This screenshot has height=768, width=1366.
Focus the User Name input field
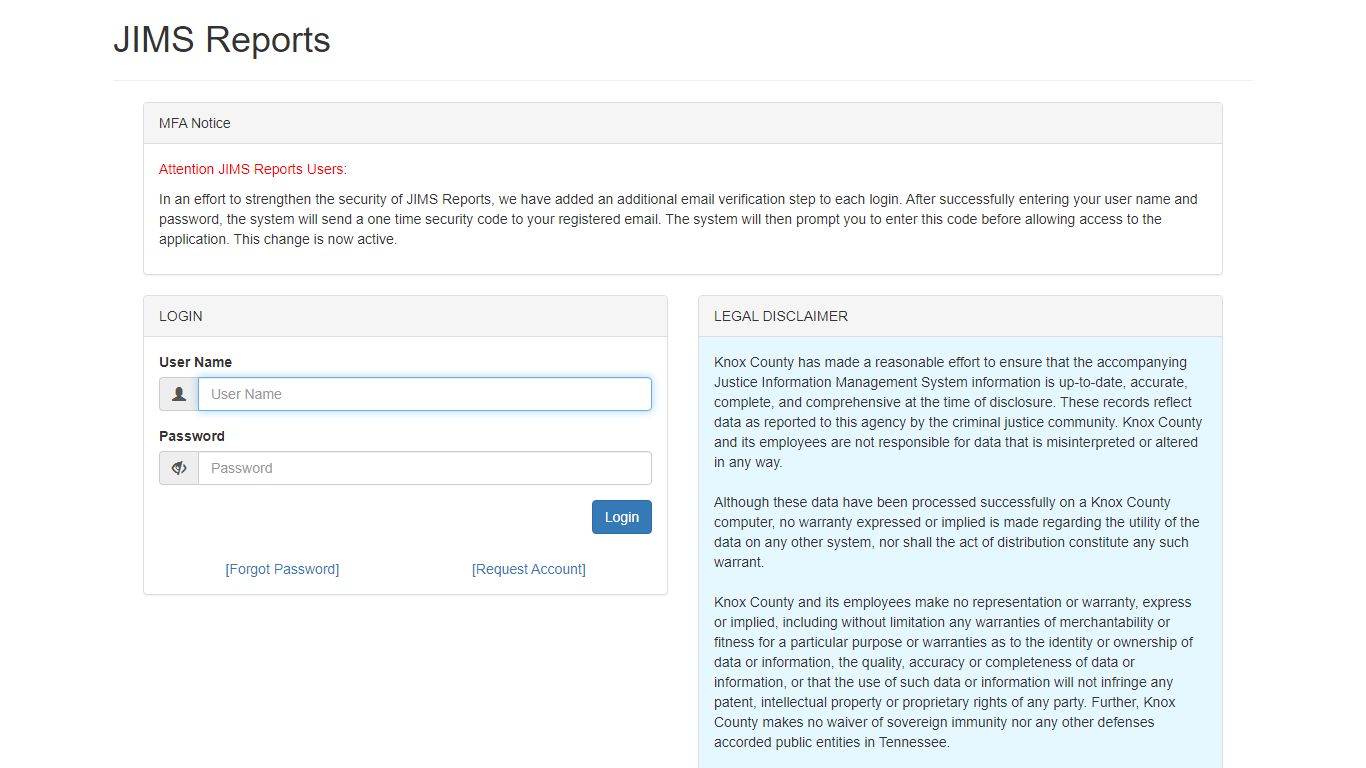tap(425, 394)
